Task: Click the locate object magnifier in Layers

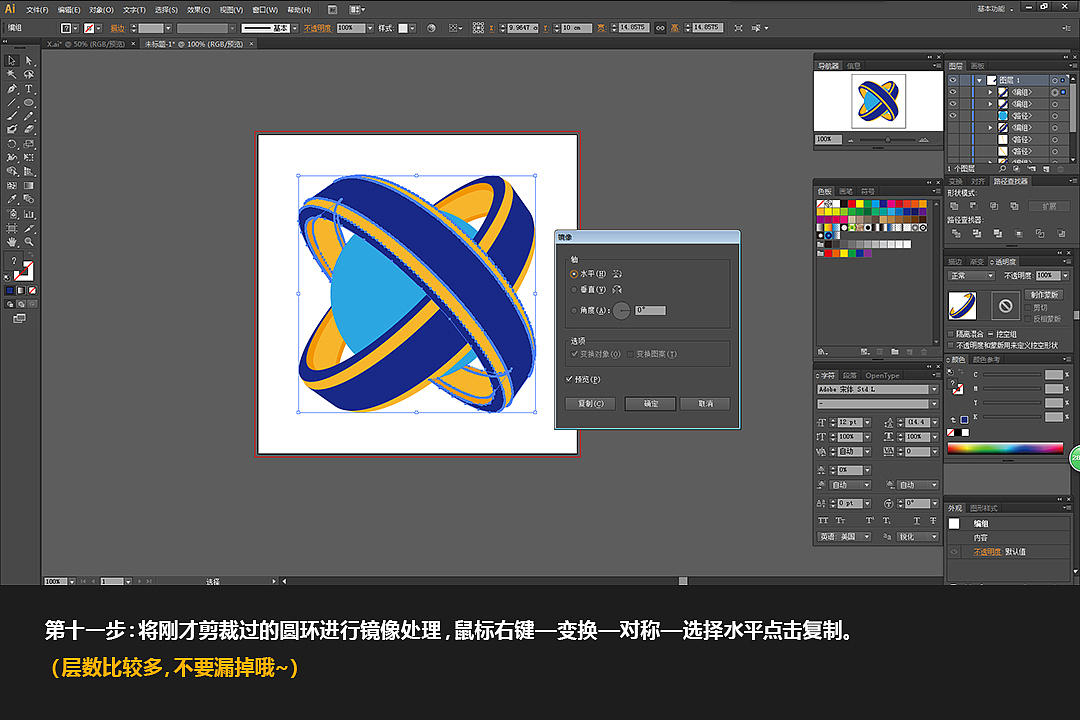Action: click(x=1002, y=168)
